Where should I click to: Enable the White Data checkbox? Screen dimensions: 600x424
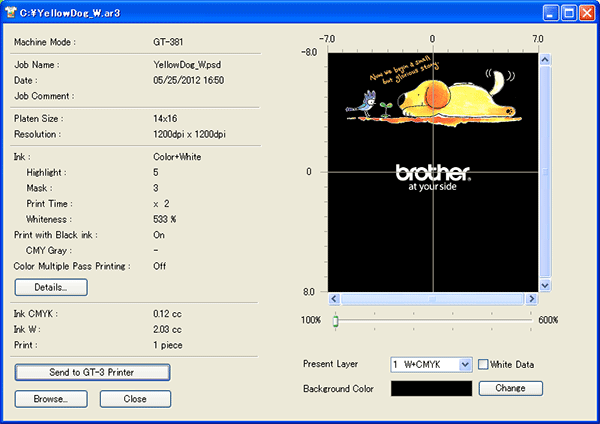click(484, 365)
